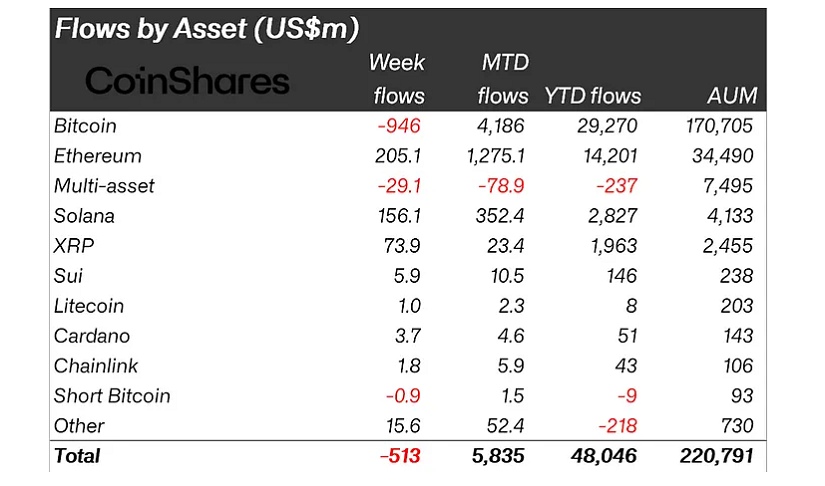The height and width of the screenshot is (486, 825).
Task: Select the Short Bitcoin row label
Action: [x=112, y=396]
